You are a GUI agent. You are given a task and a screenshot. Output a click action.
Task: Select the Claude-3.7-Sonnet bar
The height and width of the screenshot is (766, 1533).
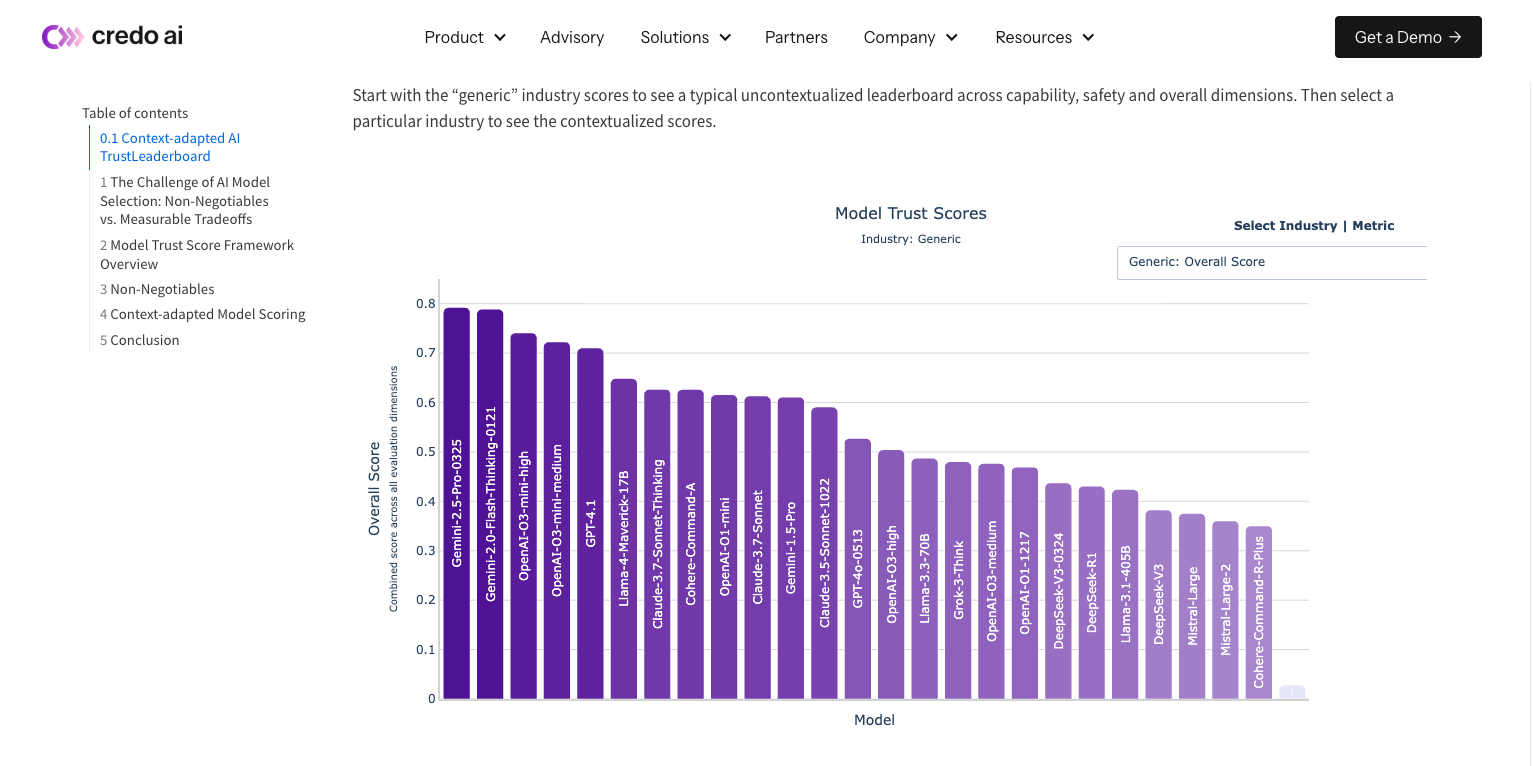tap(758, 548)
